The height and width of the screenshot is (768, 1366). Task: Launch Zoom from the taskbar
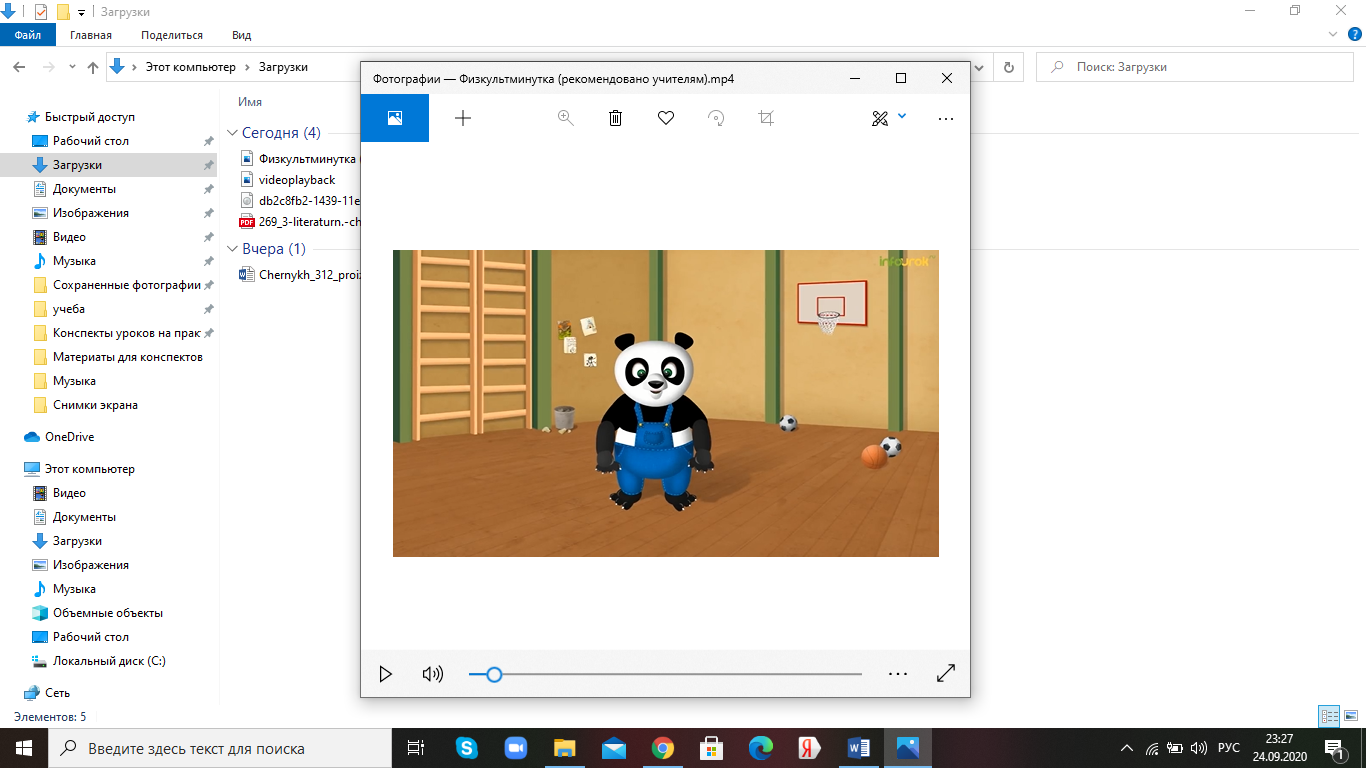tap(516, 748)
